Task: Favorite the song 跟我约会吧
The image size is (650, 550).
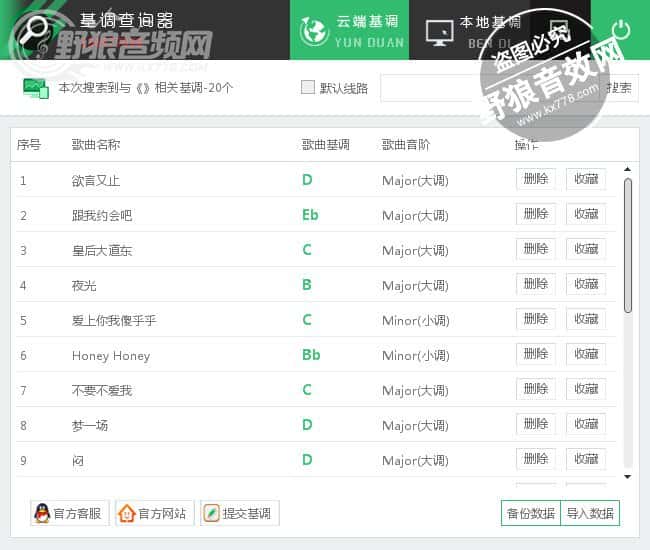Action: 586,214
